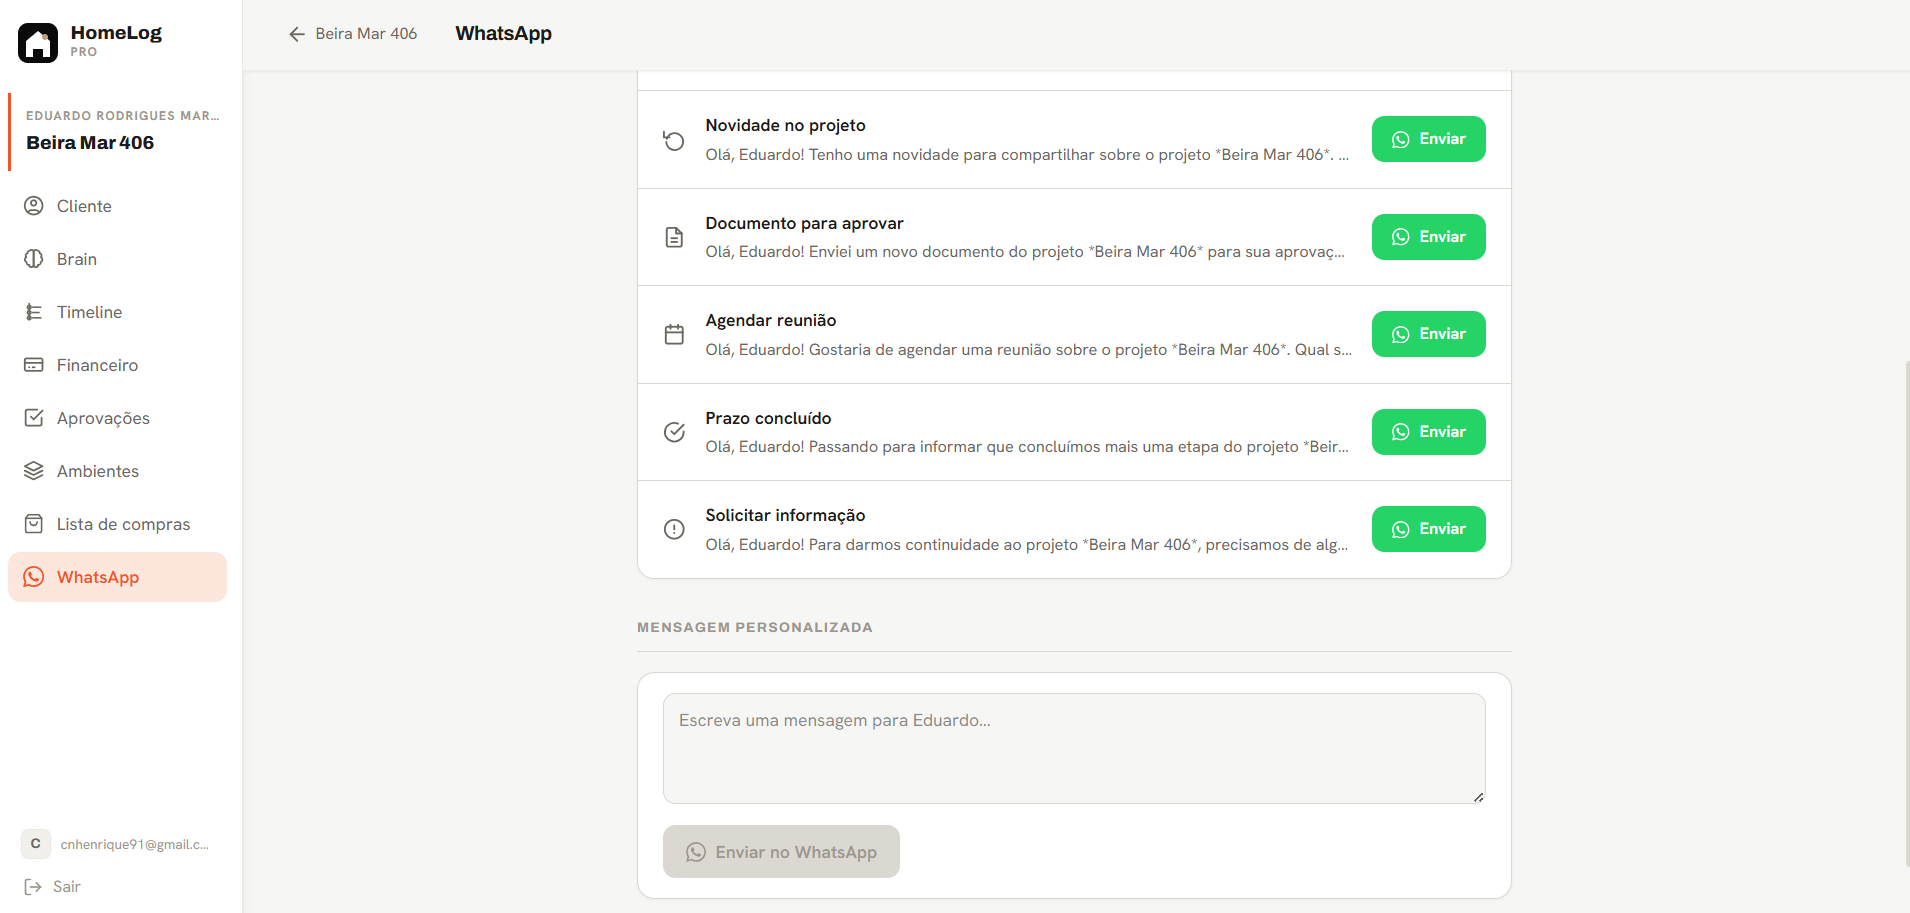Open Ambientes in sidebar
Screen dimensions: 1910x913
[118, 471]
